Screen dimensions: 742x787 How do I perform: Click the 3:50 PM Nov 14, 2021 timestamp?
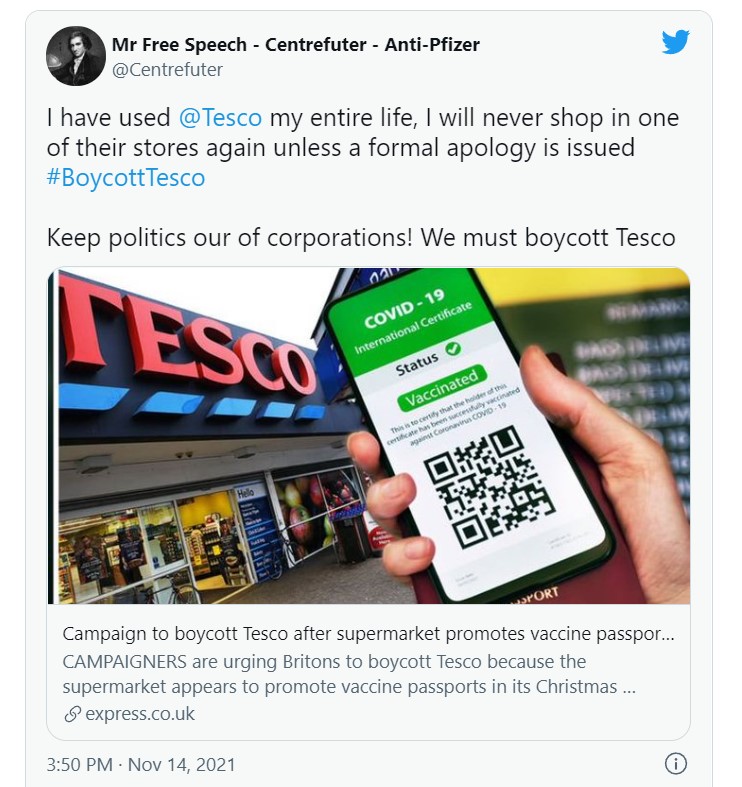141,764
